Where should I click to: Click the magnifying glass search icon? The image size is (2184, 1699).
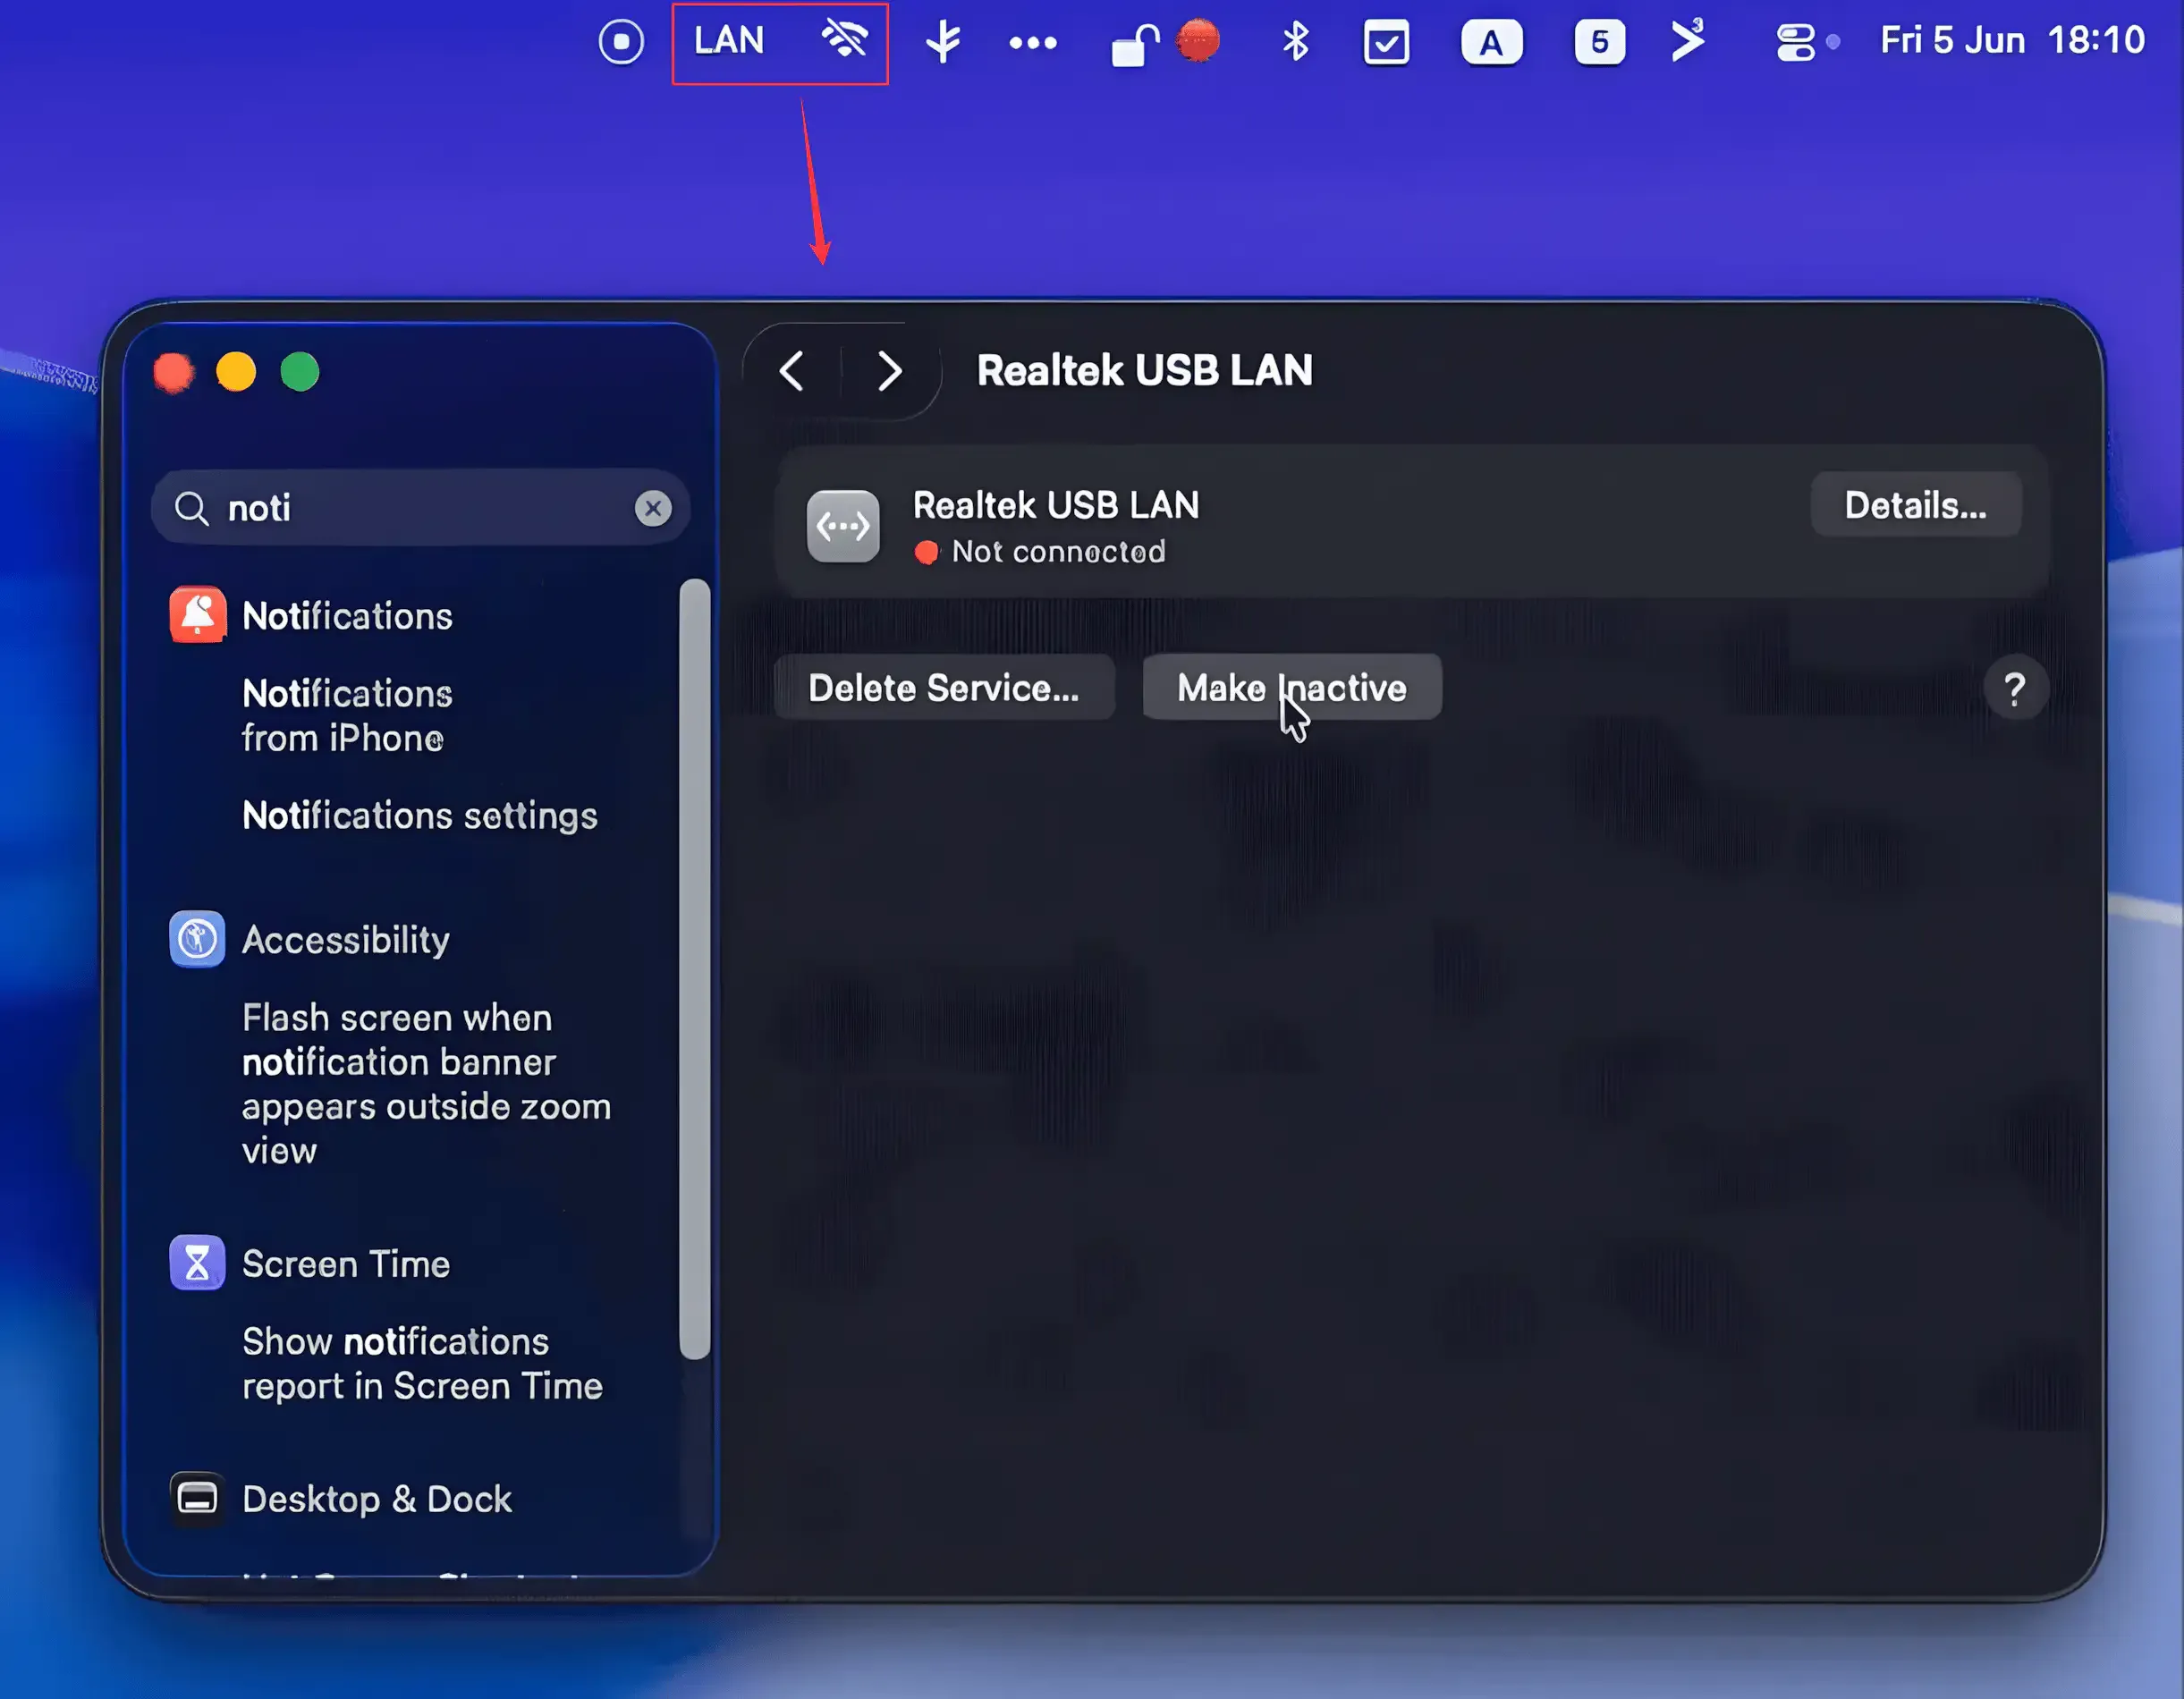point(191,508)
